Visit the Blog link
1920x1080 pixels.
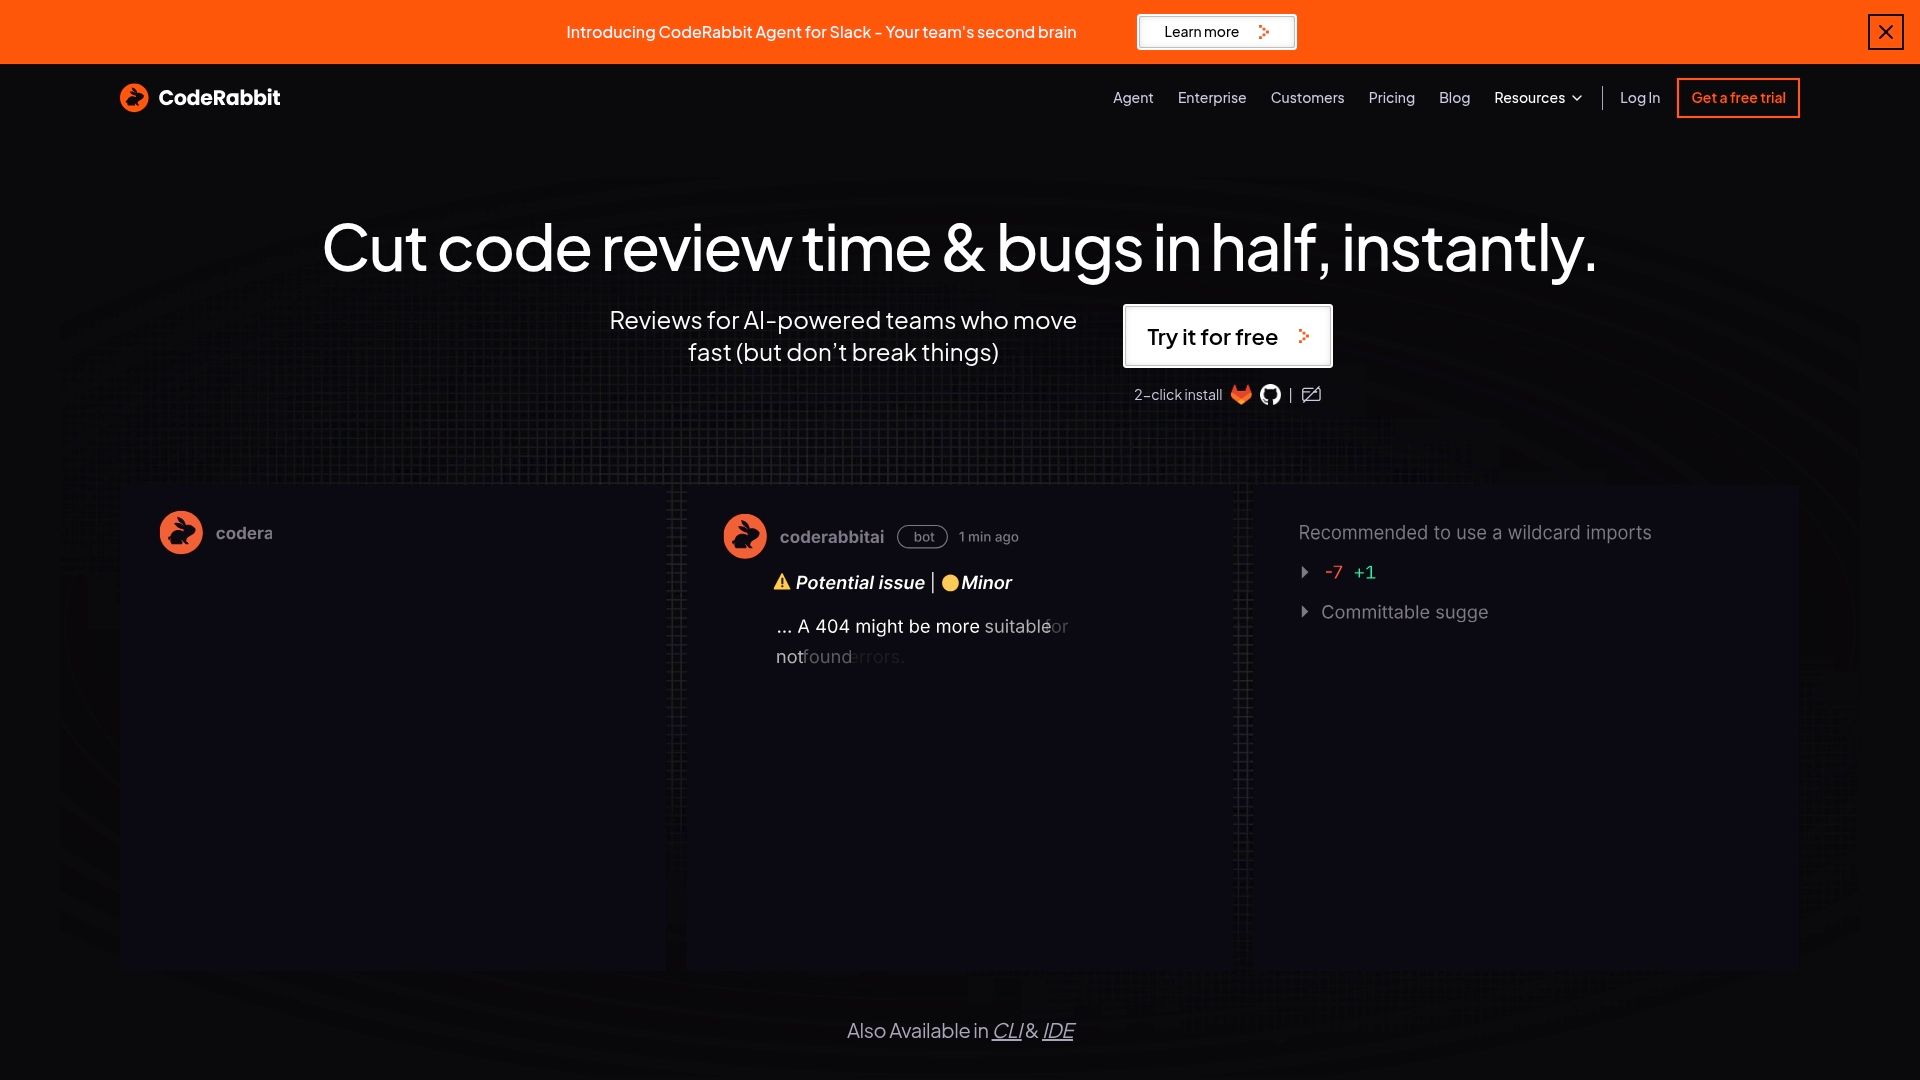coord(1454,98)
